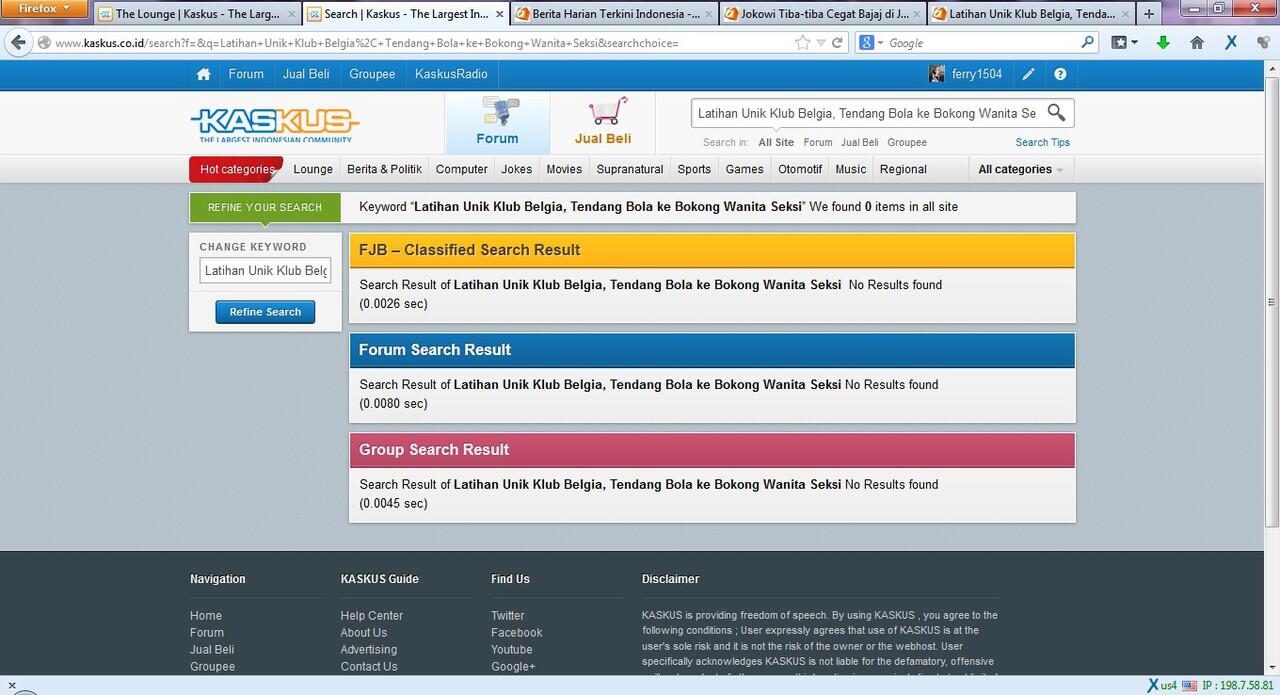This screenshot has height=695, width=1280.
Task: Open the Music category
Action: point(851,169)
